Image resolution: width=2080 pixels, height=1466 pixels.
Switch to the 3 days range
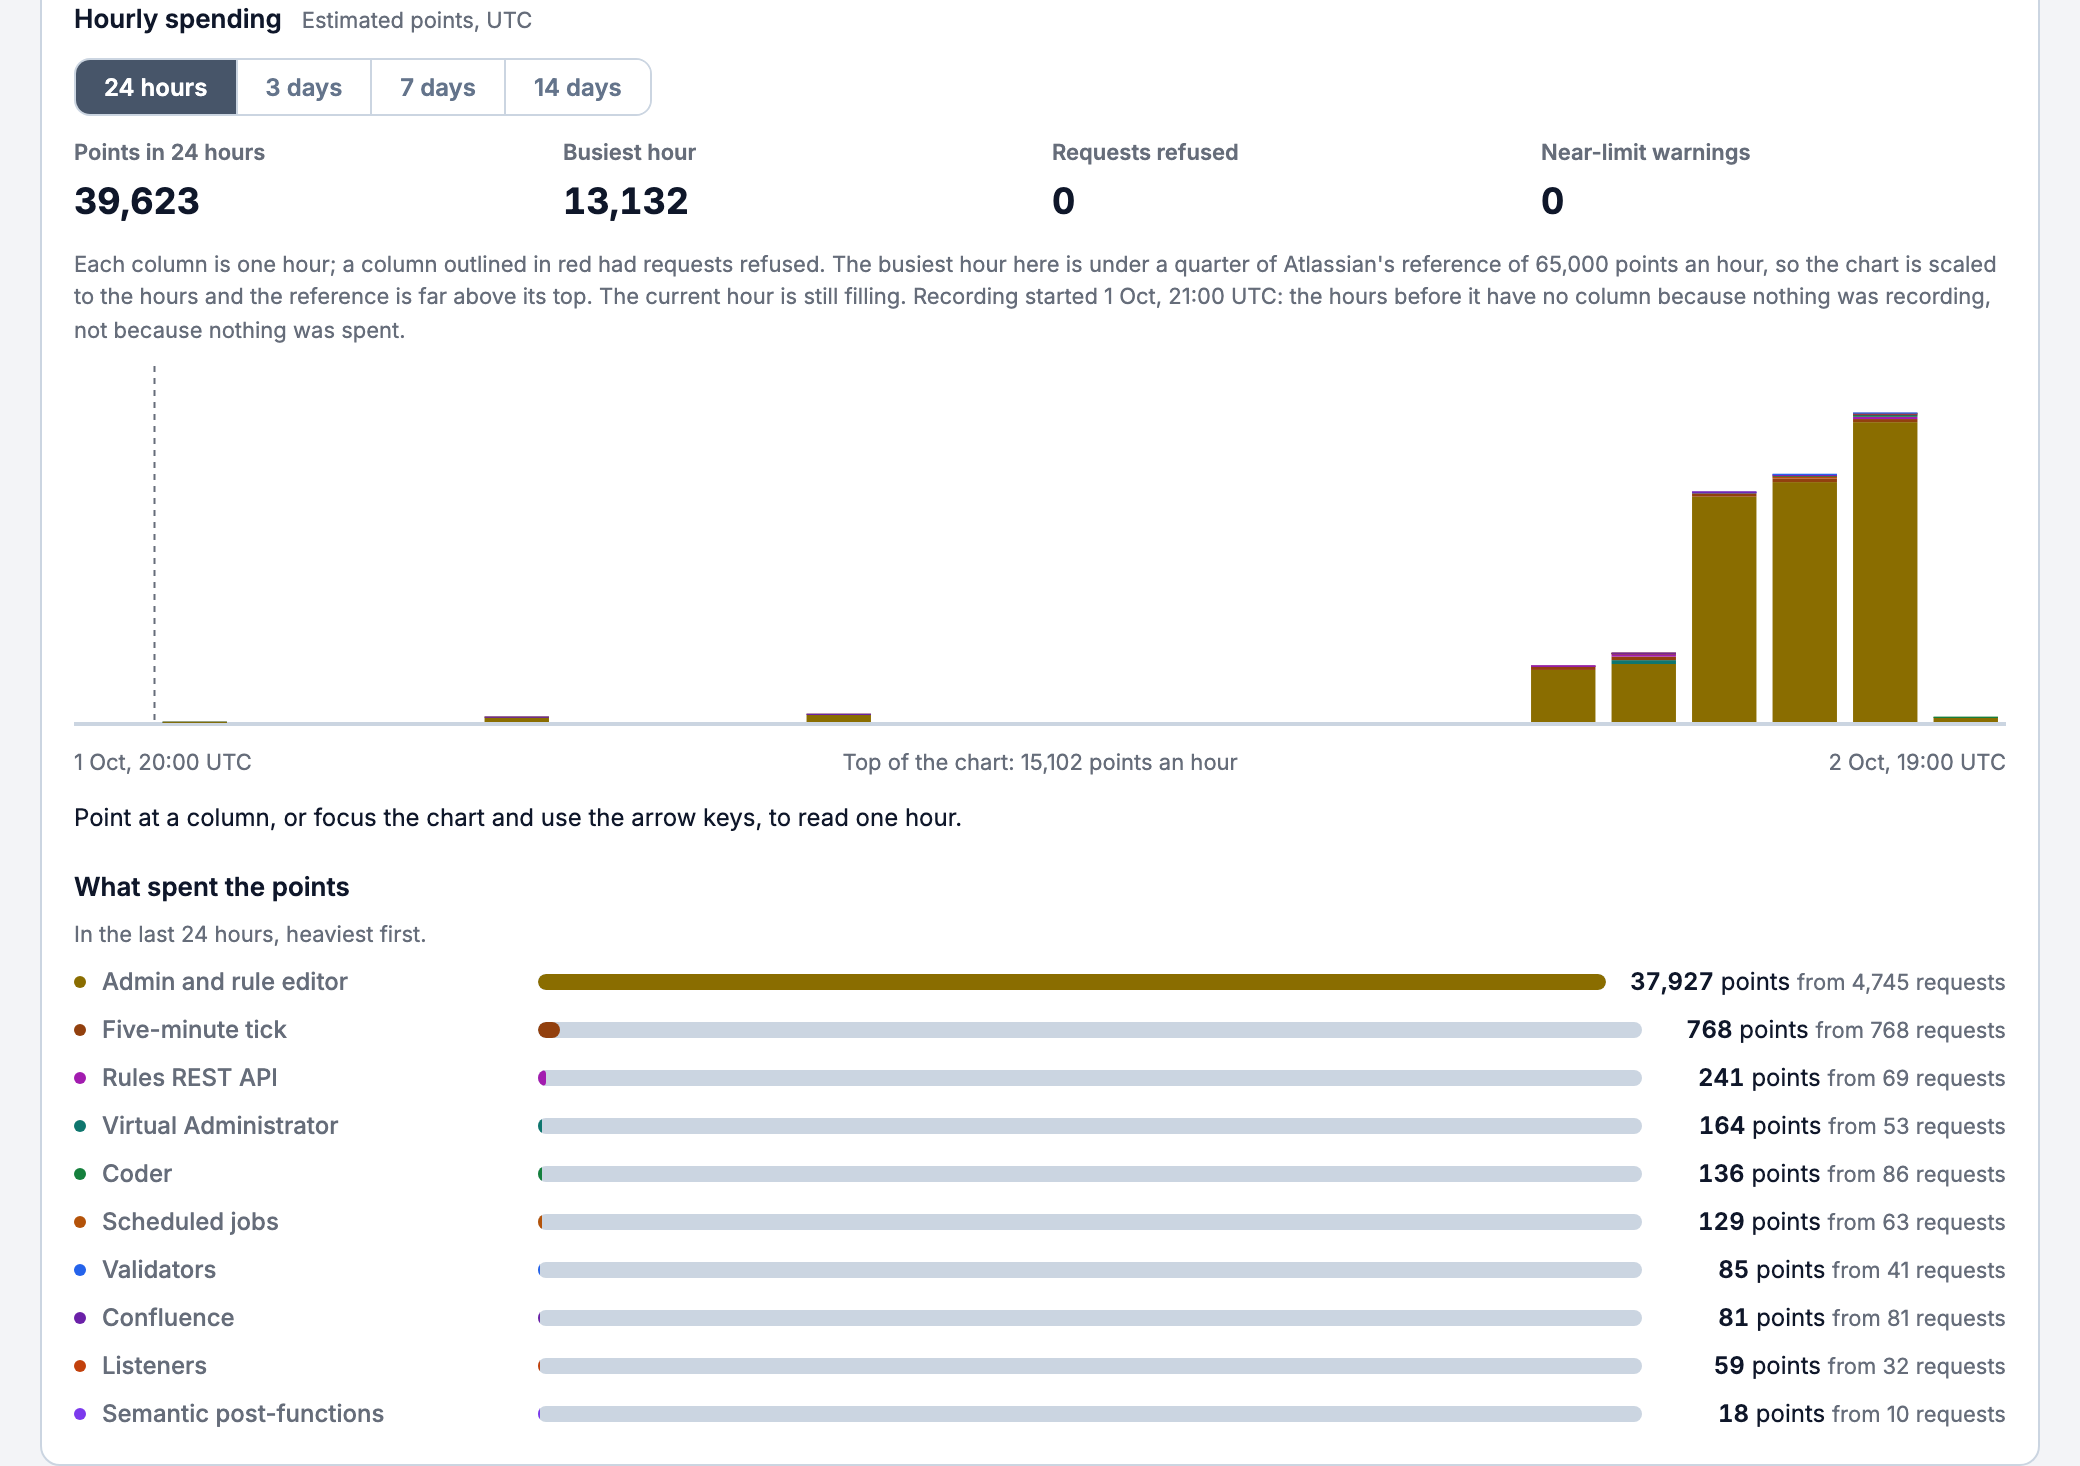(x=304, y=87)
